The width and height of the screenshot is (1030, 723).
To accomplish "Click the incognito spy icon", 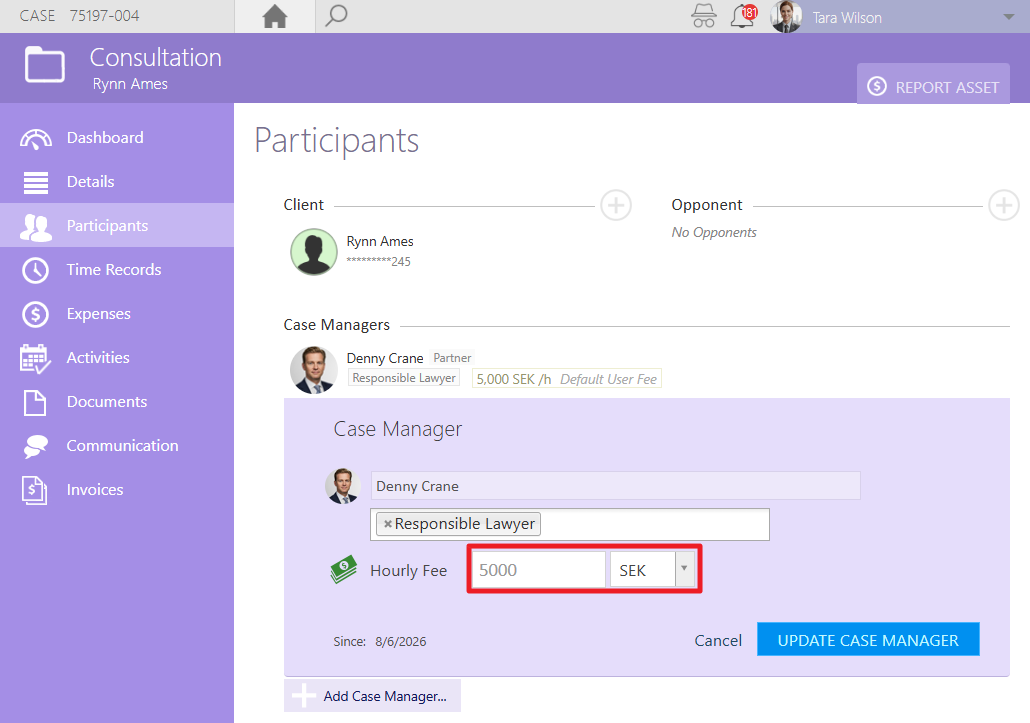I will [x=704, y=16].
